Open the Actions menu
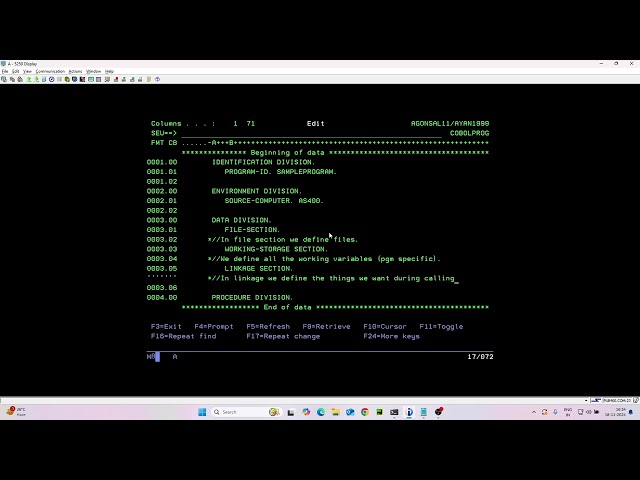 75,71
